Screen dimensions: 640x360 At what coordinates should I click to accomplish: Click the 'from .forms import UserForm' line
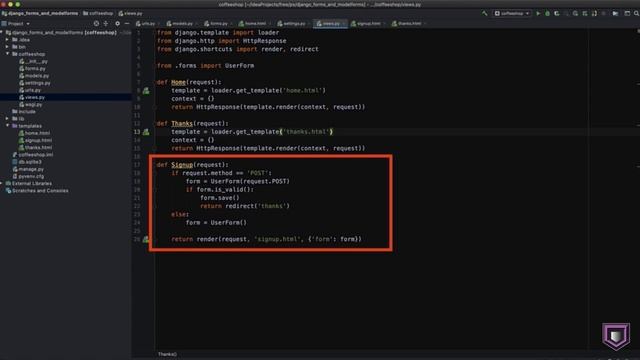pos(205,66)
